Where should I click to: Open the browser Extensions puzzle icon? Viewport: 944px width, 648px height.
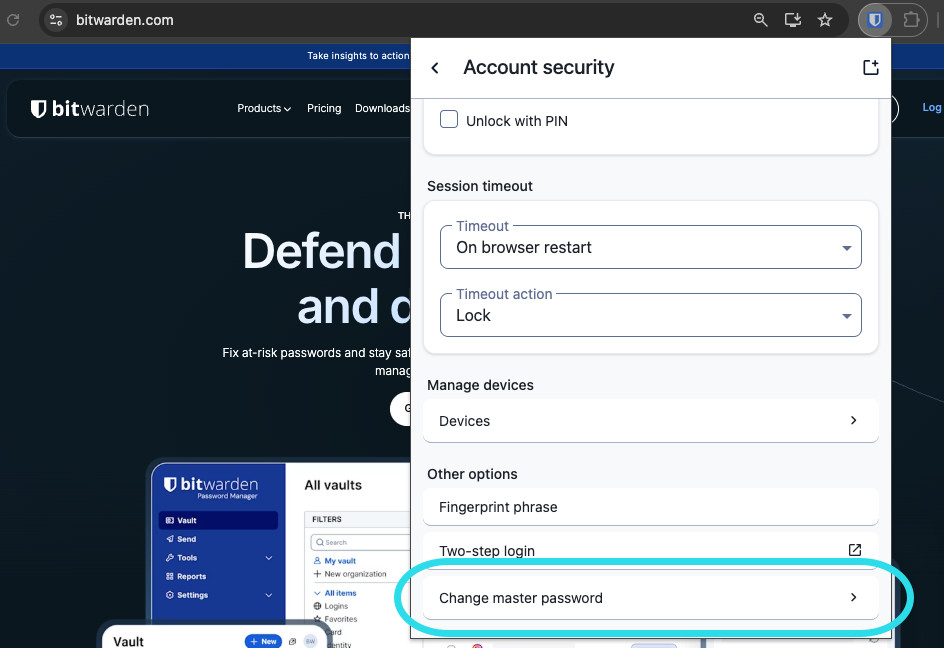(911, 20)
